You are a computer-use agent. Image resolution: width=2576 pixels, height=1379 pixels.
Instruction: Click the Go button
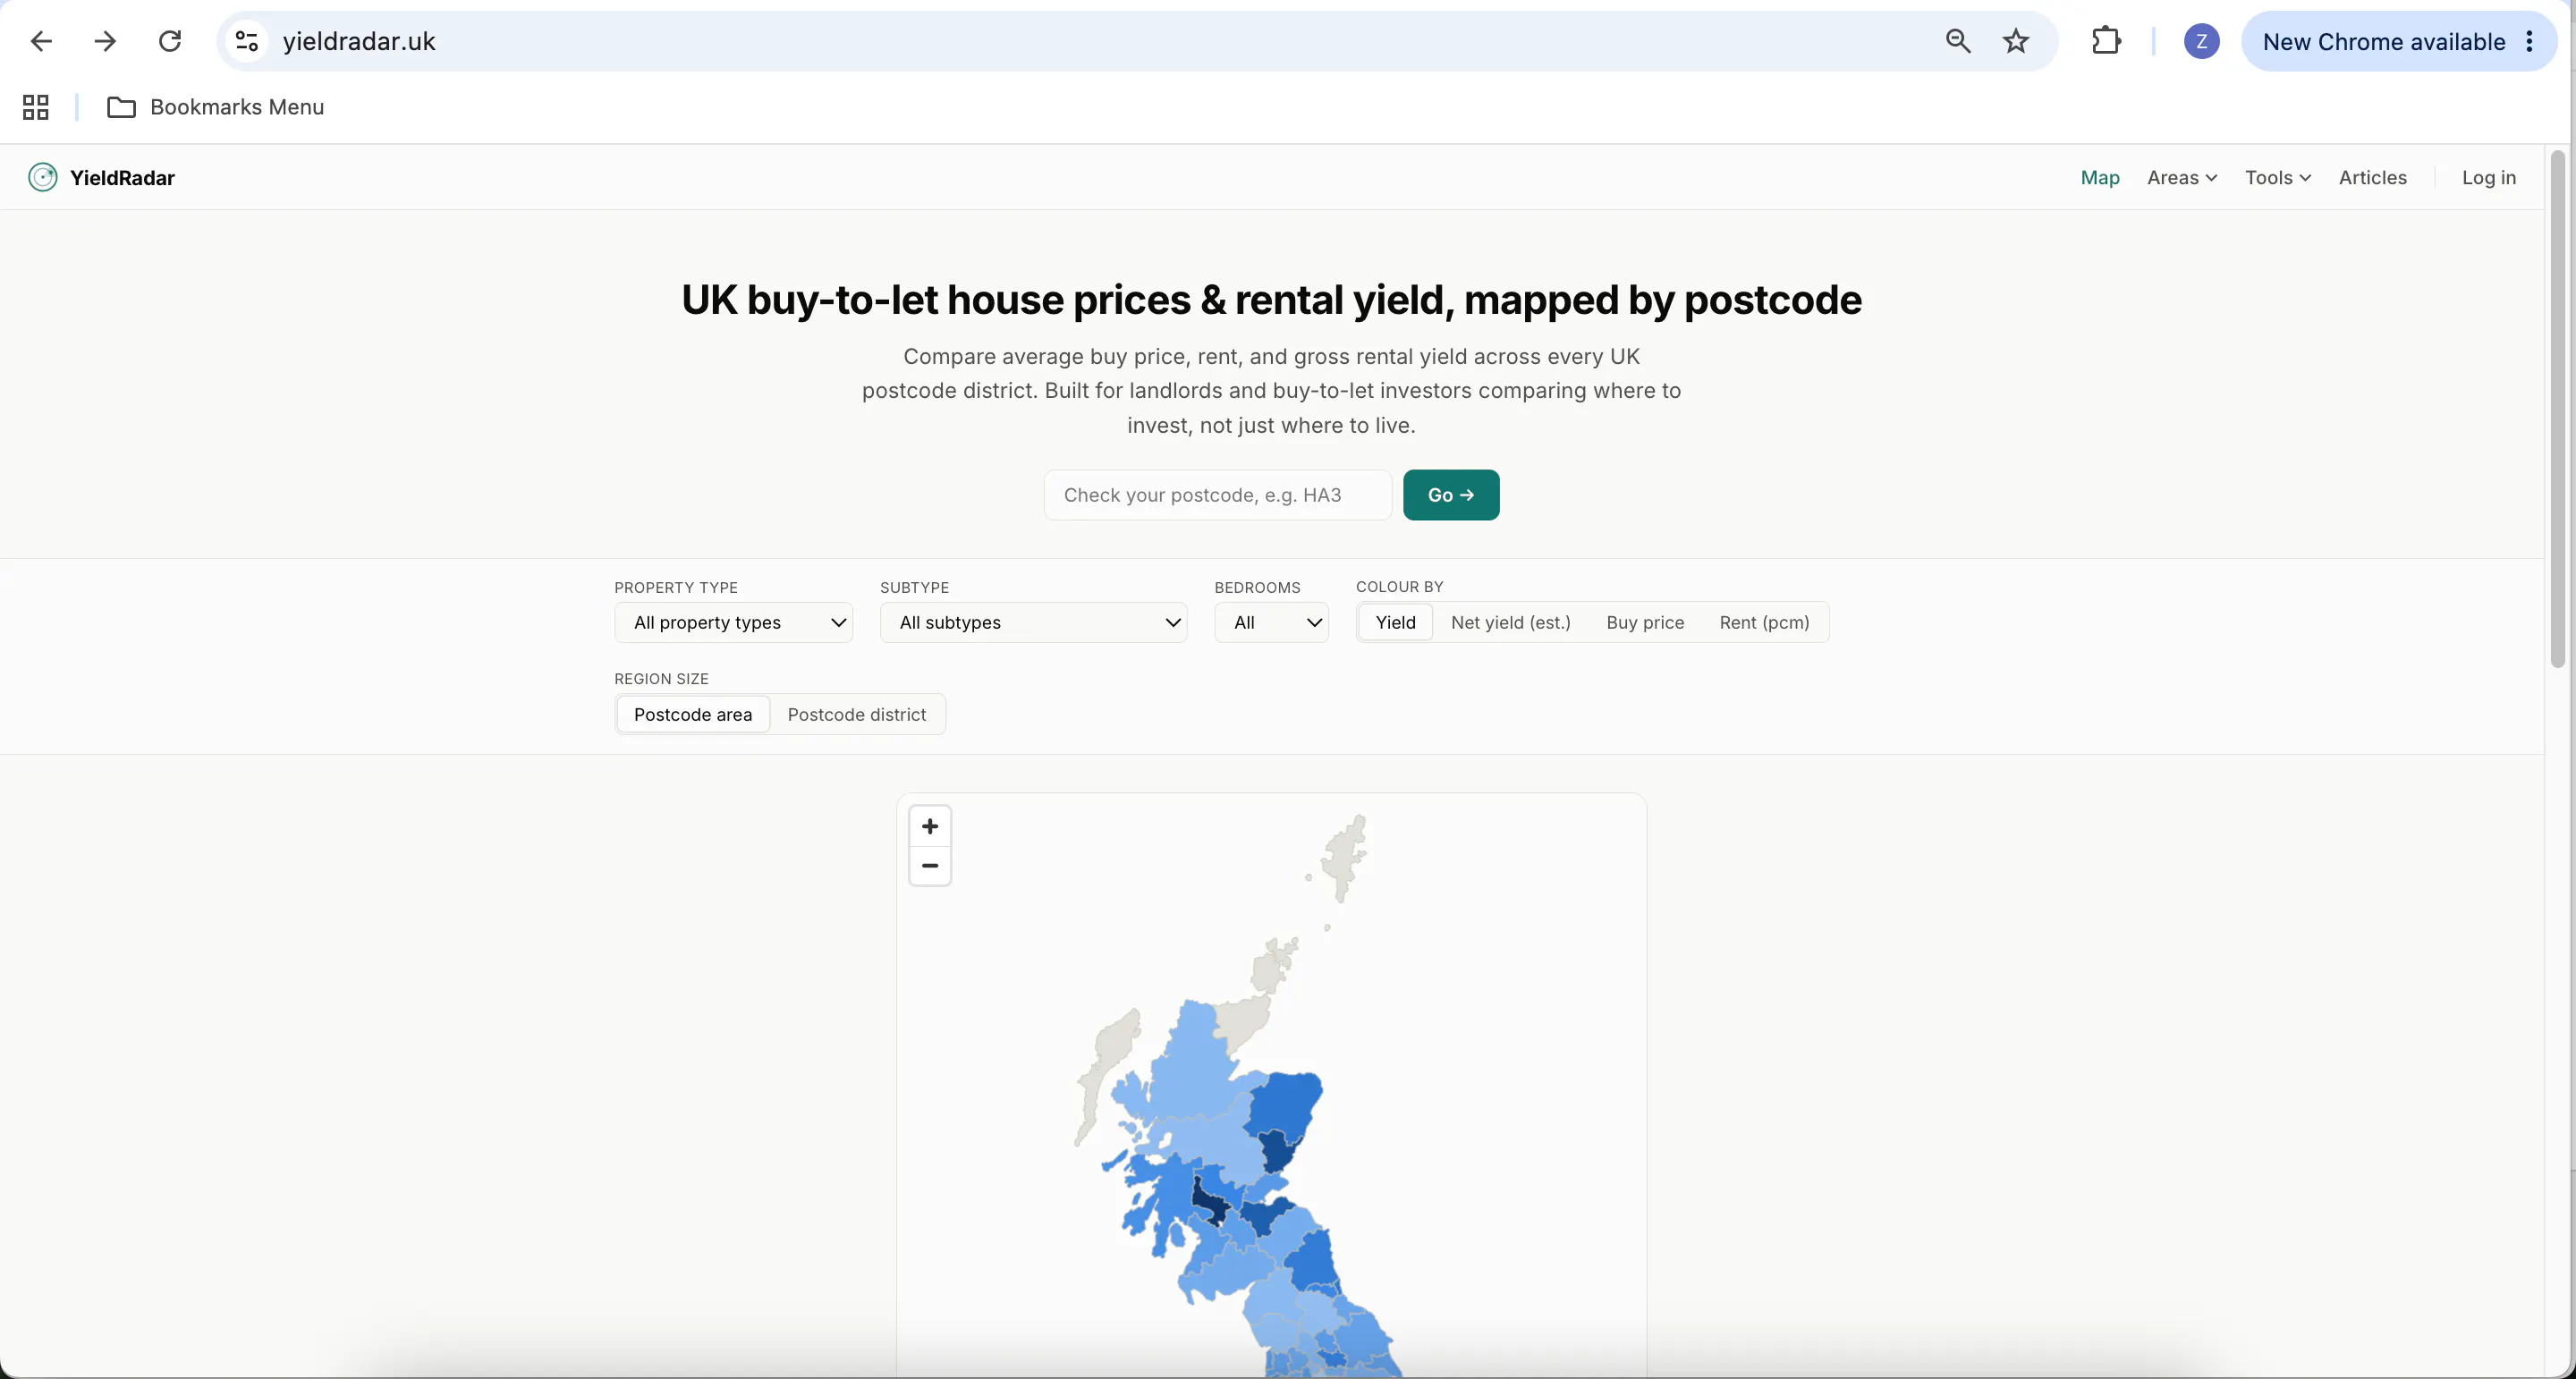1450,495
